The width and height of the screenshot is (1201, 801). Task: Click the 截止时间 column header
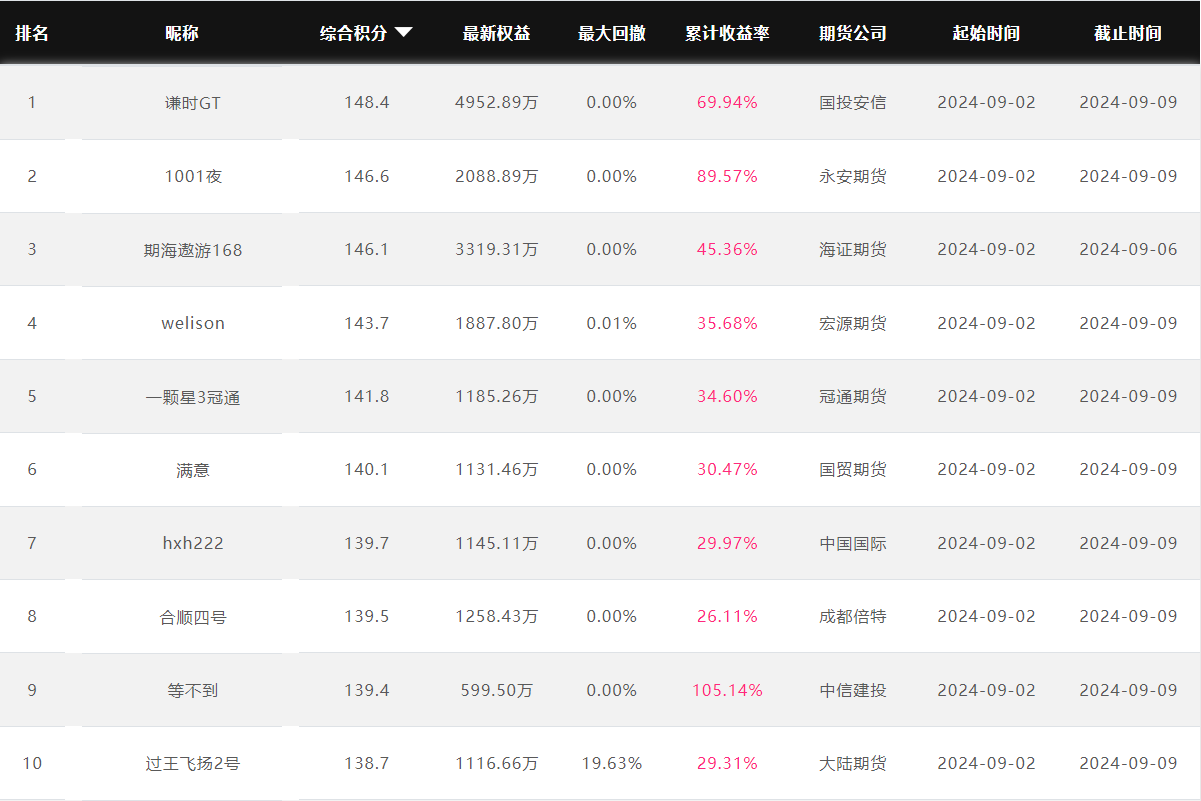(x=1128, y=33)
